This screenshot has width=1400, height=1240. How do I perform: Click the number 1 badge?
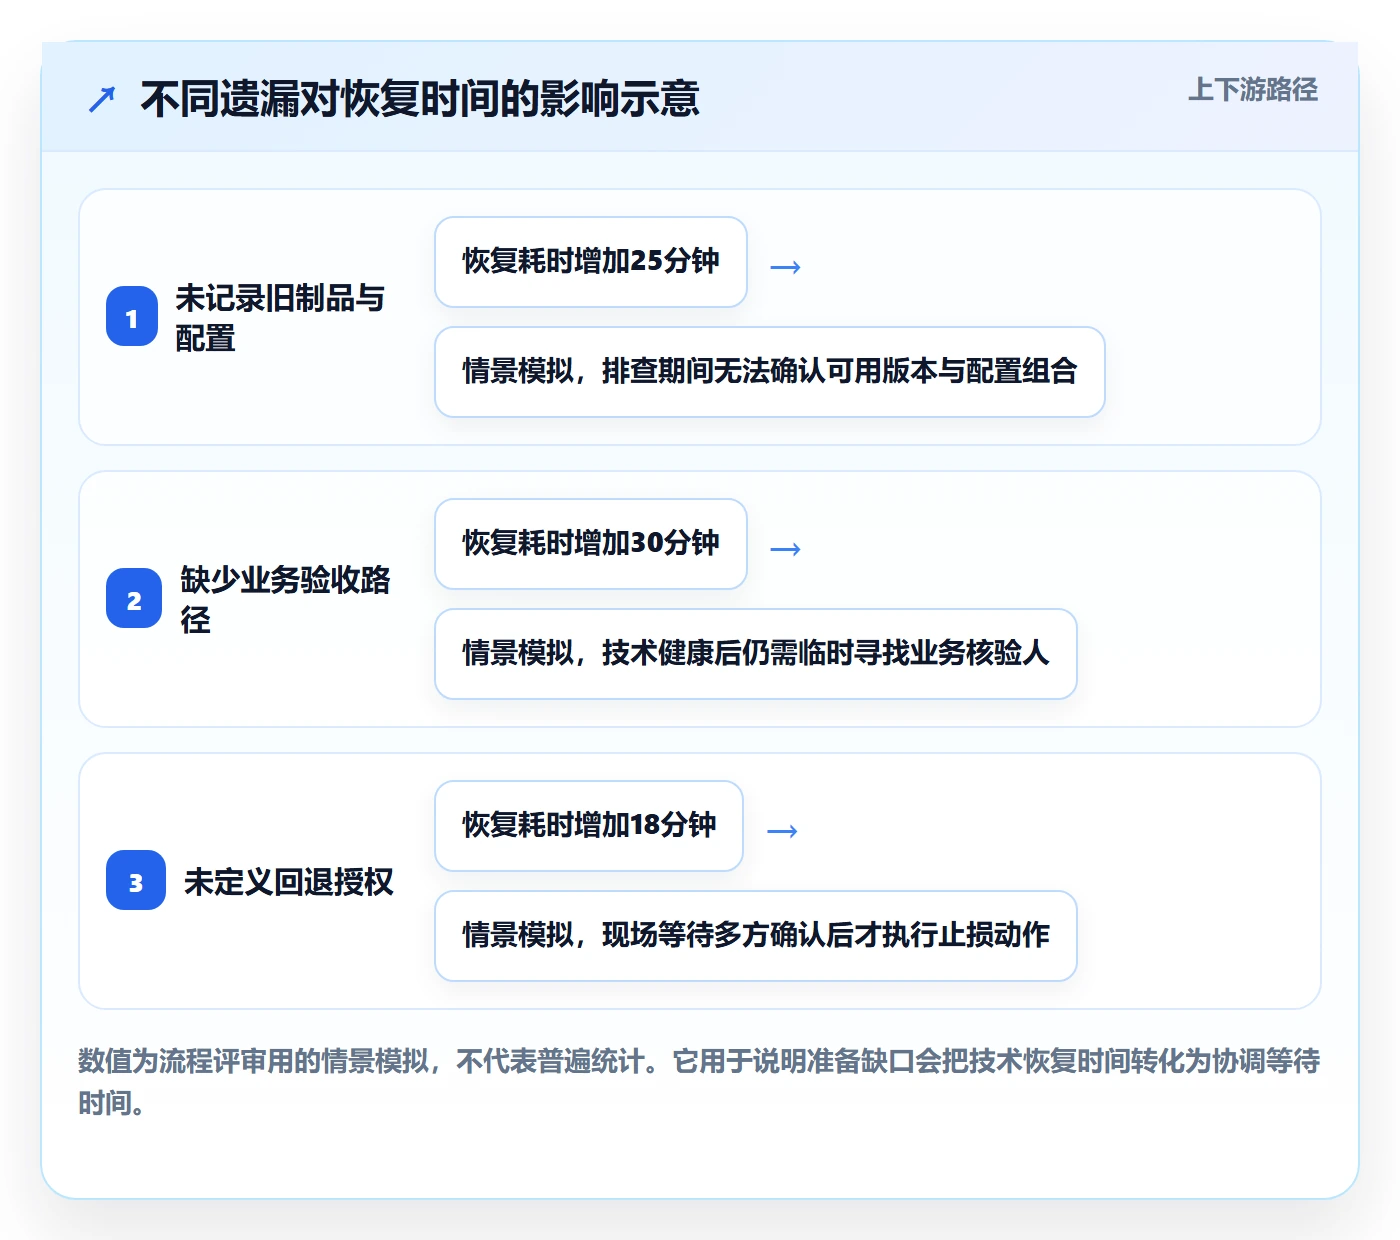tap(132, 317)
